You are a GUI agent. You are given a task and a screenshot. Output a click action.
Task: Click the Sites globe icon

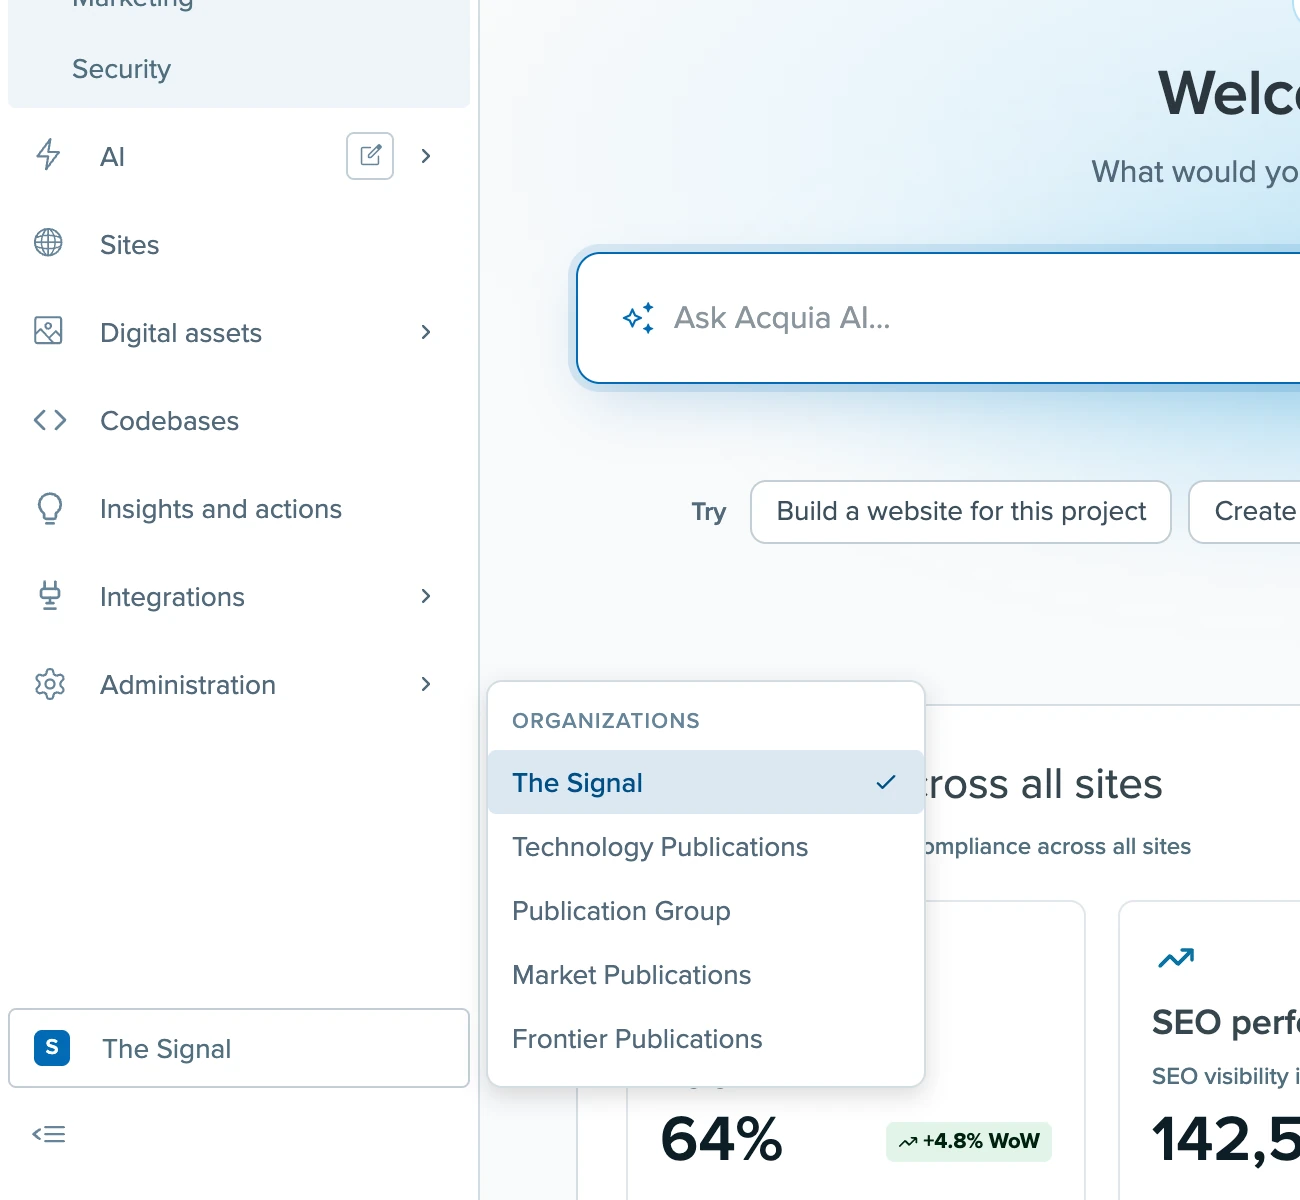click(x=48, y=243)
